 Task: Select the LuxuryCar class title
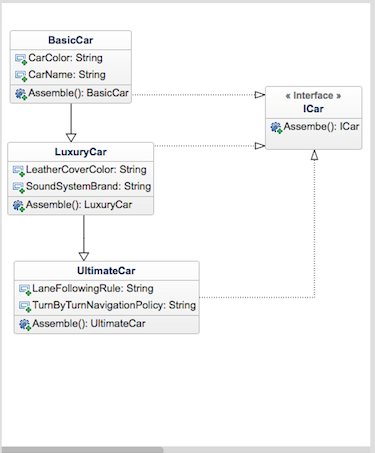point(81,152)
